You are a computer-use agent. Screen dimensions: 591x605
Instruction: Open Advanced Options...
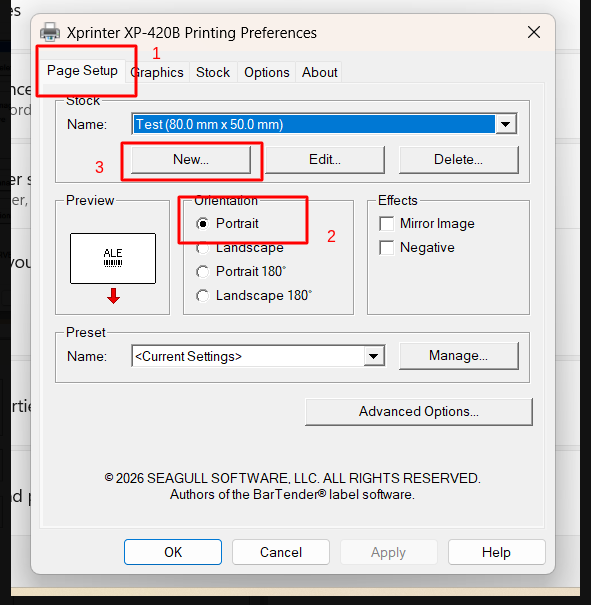point(419,412)
